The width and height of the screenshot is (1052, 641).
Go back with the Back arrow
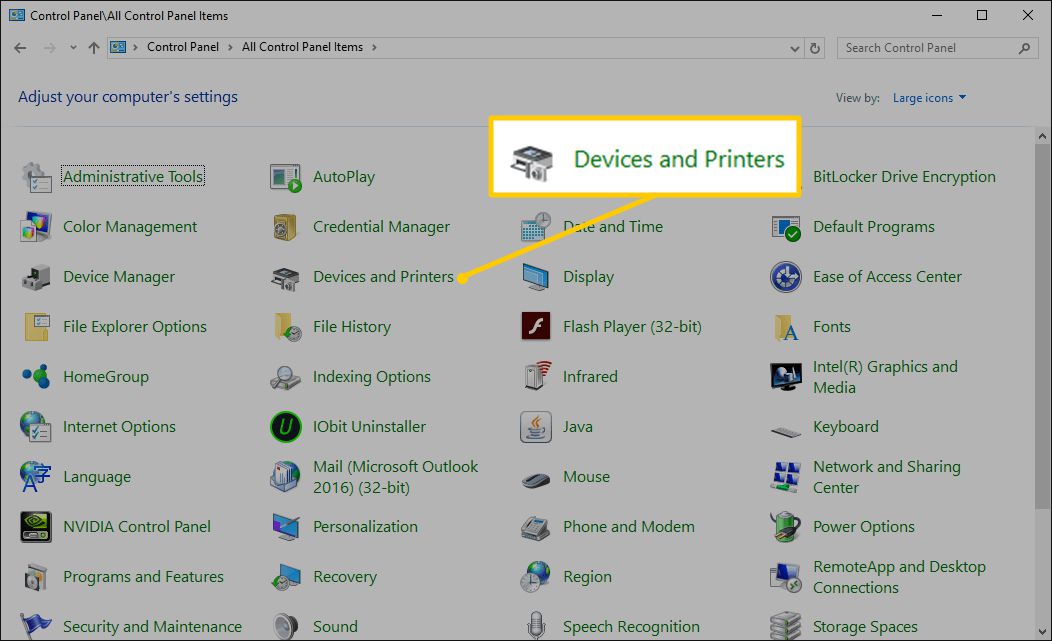[x=20, y=48]
